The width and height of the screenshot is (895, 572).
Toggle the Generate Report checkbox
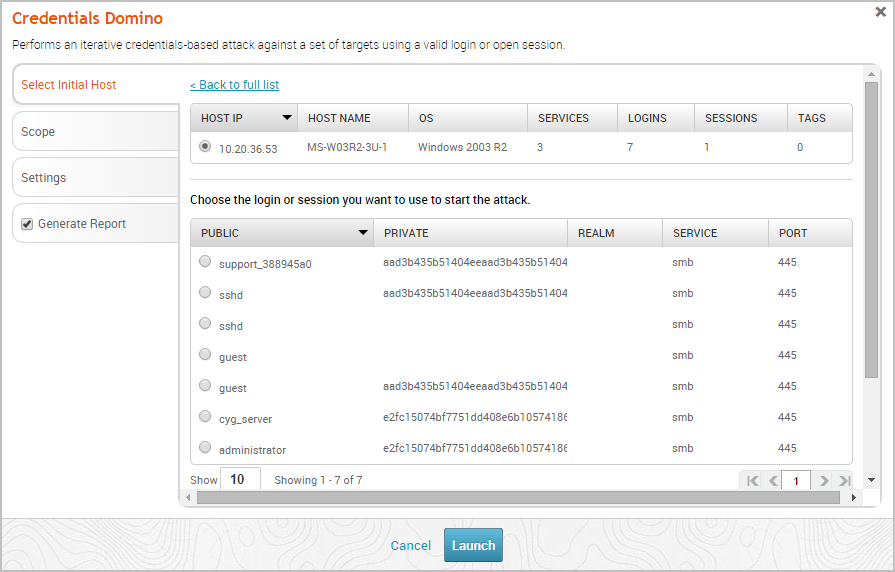(27, 224)
